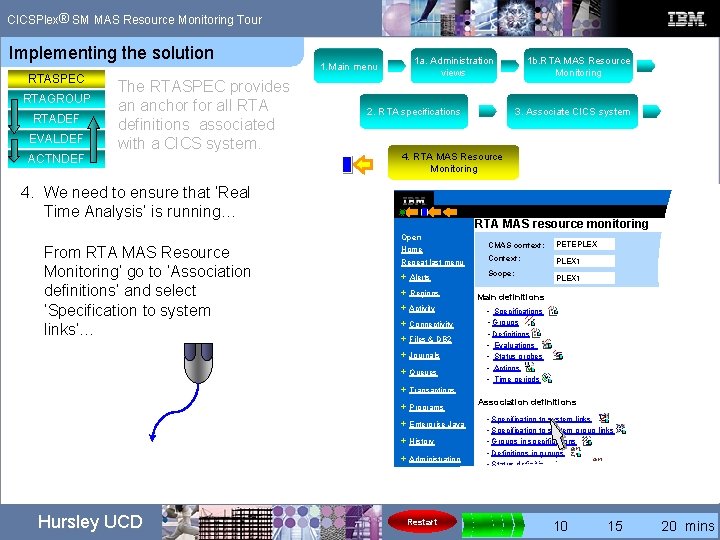
Task: Click the ACTNDEF box
Action: [56, 158]
